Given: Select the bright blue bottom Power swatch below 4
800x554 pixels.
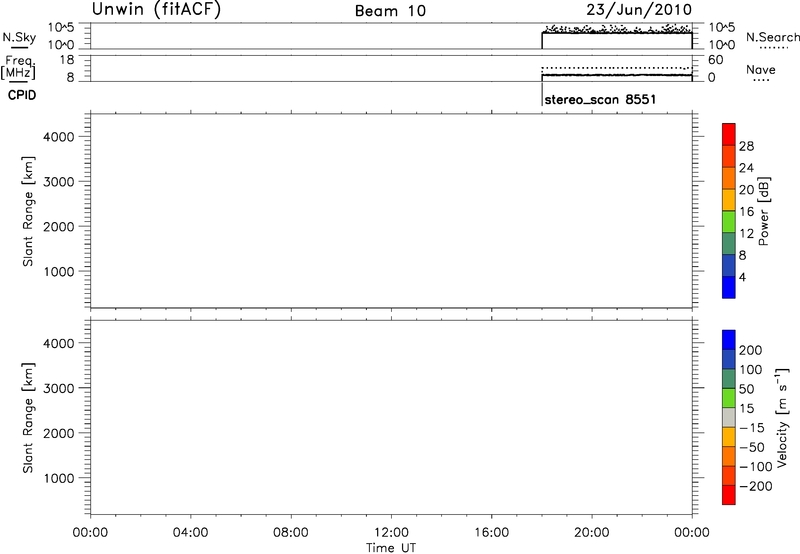Looking at the screenshot, I should pos(729,287).
